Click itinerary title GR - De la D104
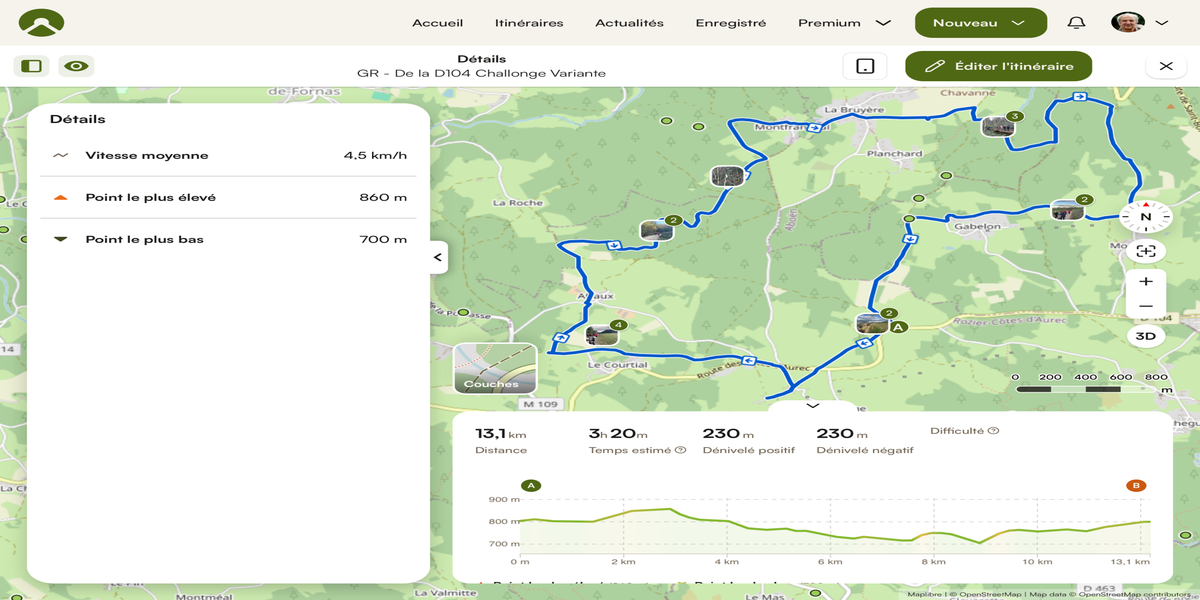The image size is (1200, 600). pyautogui.click(x=481, y=73)
